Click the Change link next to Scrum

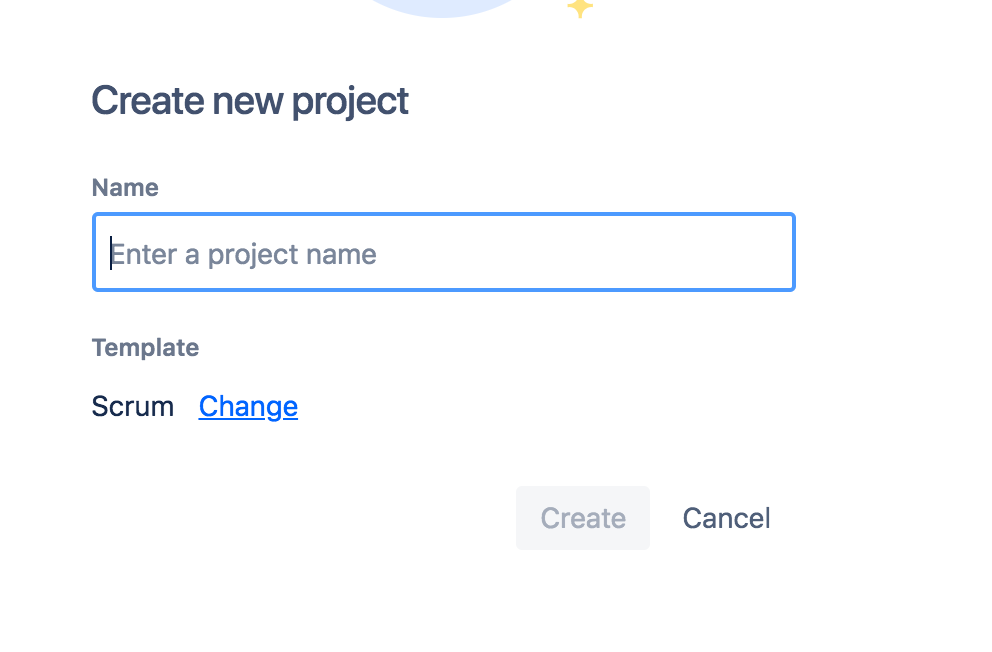point(248,407)
